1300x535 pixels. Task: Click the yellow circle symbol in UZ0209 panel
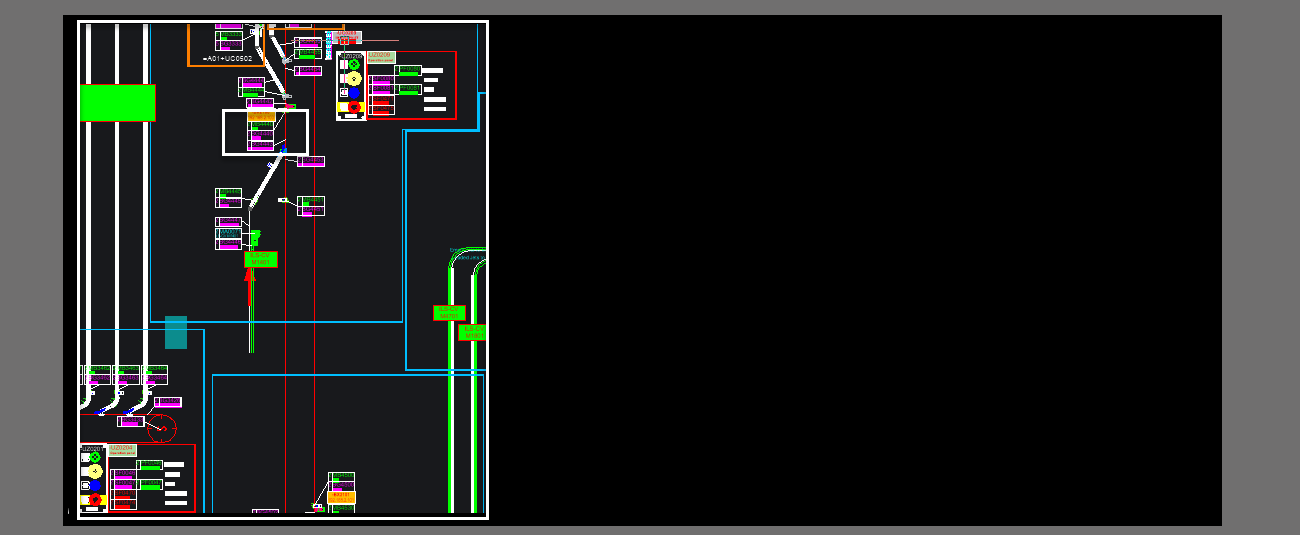[353, 79]
